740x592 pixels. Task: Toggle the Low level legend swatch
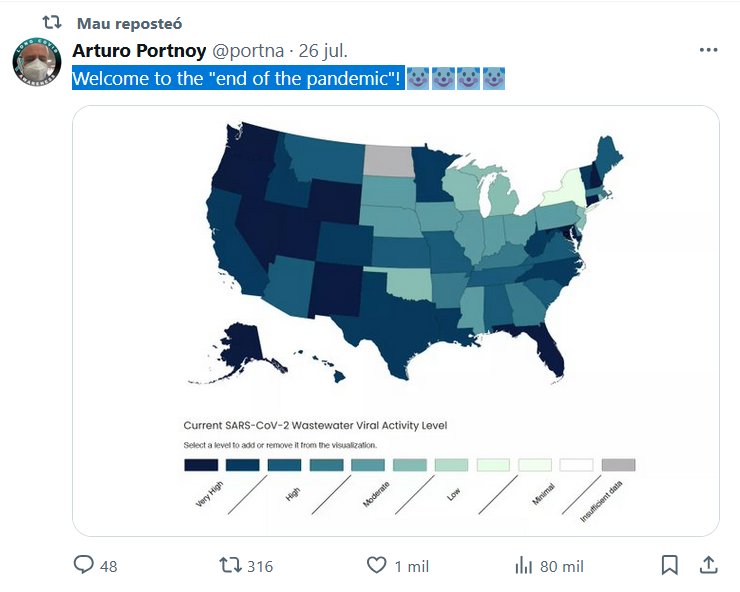tap(452, 465)
